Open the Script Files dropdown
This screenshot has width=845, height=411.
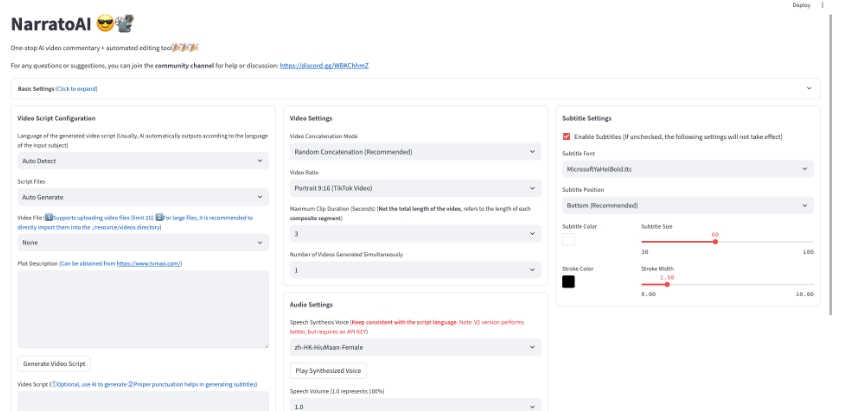[143, 197]
